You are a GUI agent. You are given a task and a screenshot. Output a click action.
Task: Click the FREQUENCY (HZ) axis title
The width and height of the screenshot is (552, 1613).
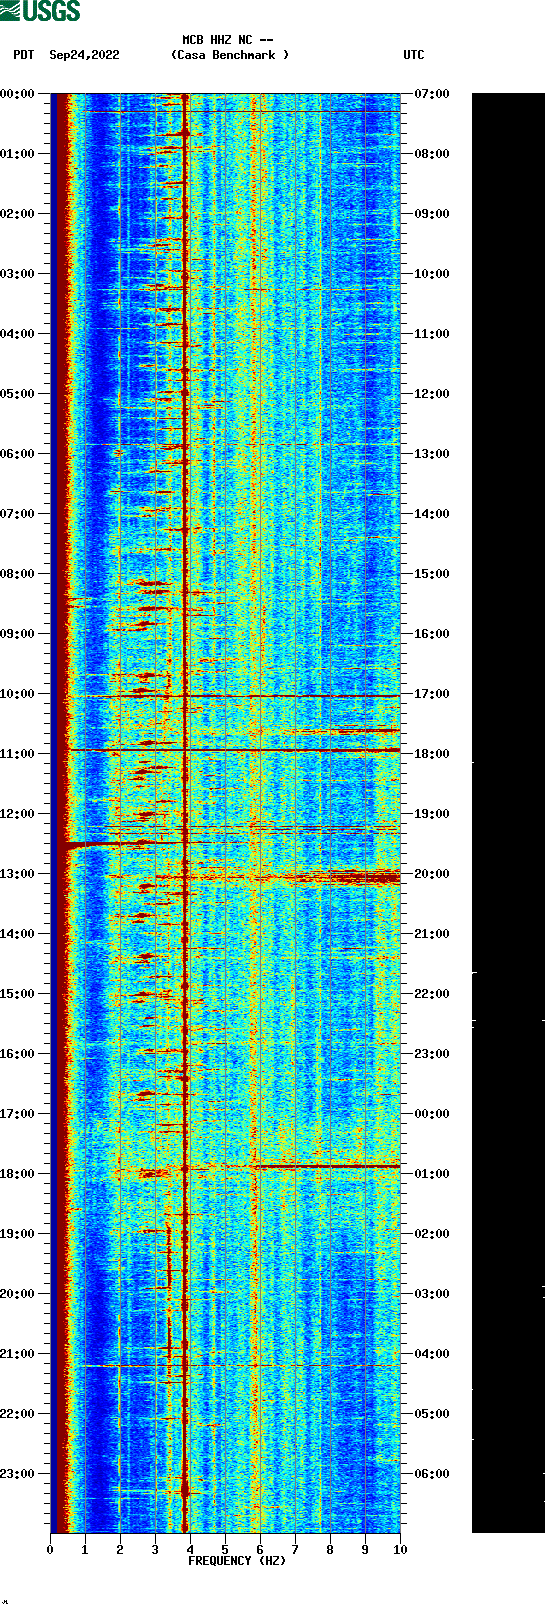[x=236, y=1561]
